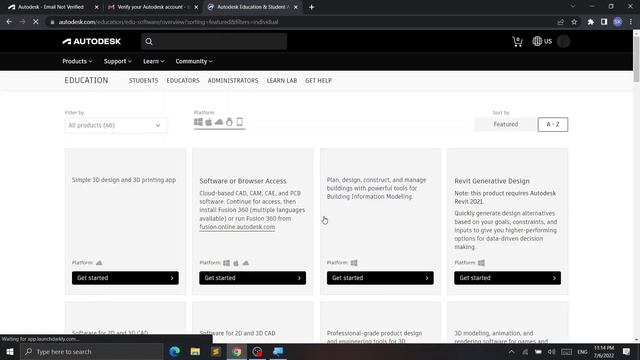Viewport: 640px width, 360px height.
Task: Filter by cloud platform icon
Action: [219, 122]
